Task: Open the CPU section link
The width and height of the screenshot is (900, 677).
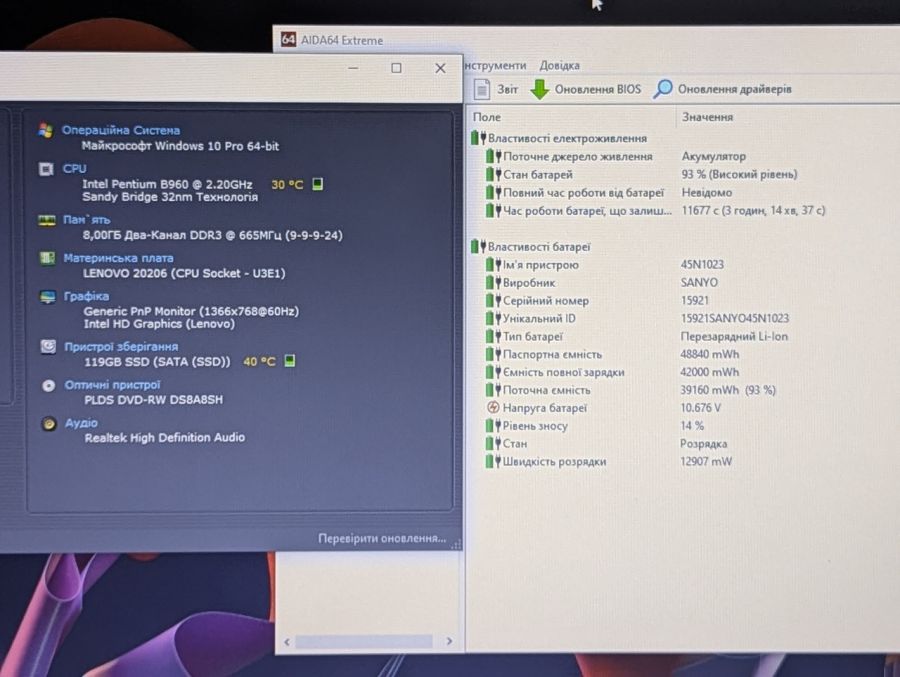Action: point(75,168)
